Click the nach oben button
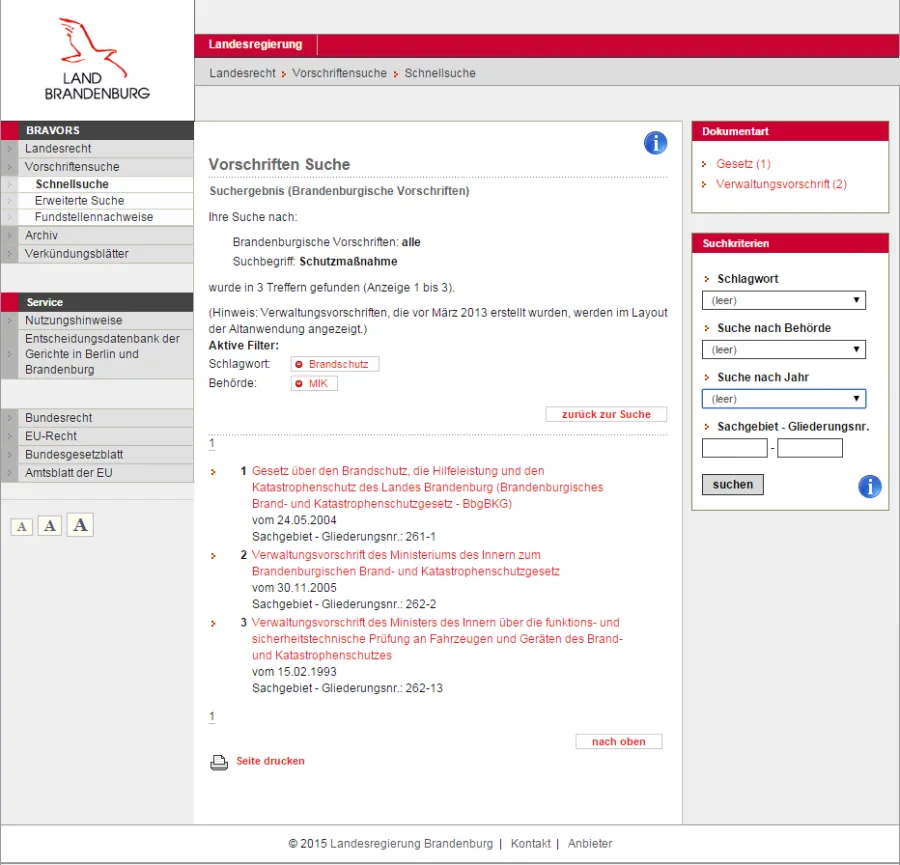900x865 pixels. point(619,742)
